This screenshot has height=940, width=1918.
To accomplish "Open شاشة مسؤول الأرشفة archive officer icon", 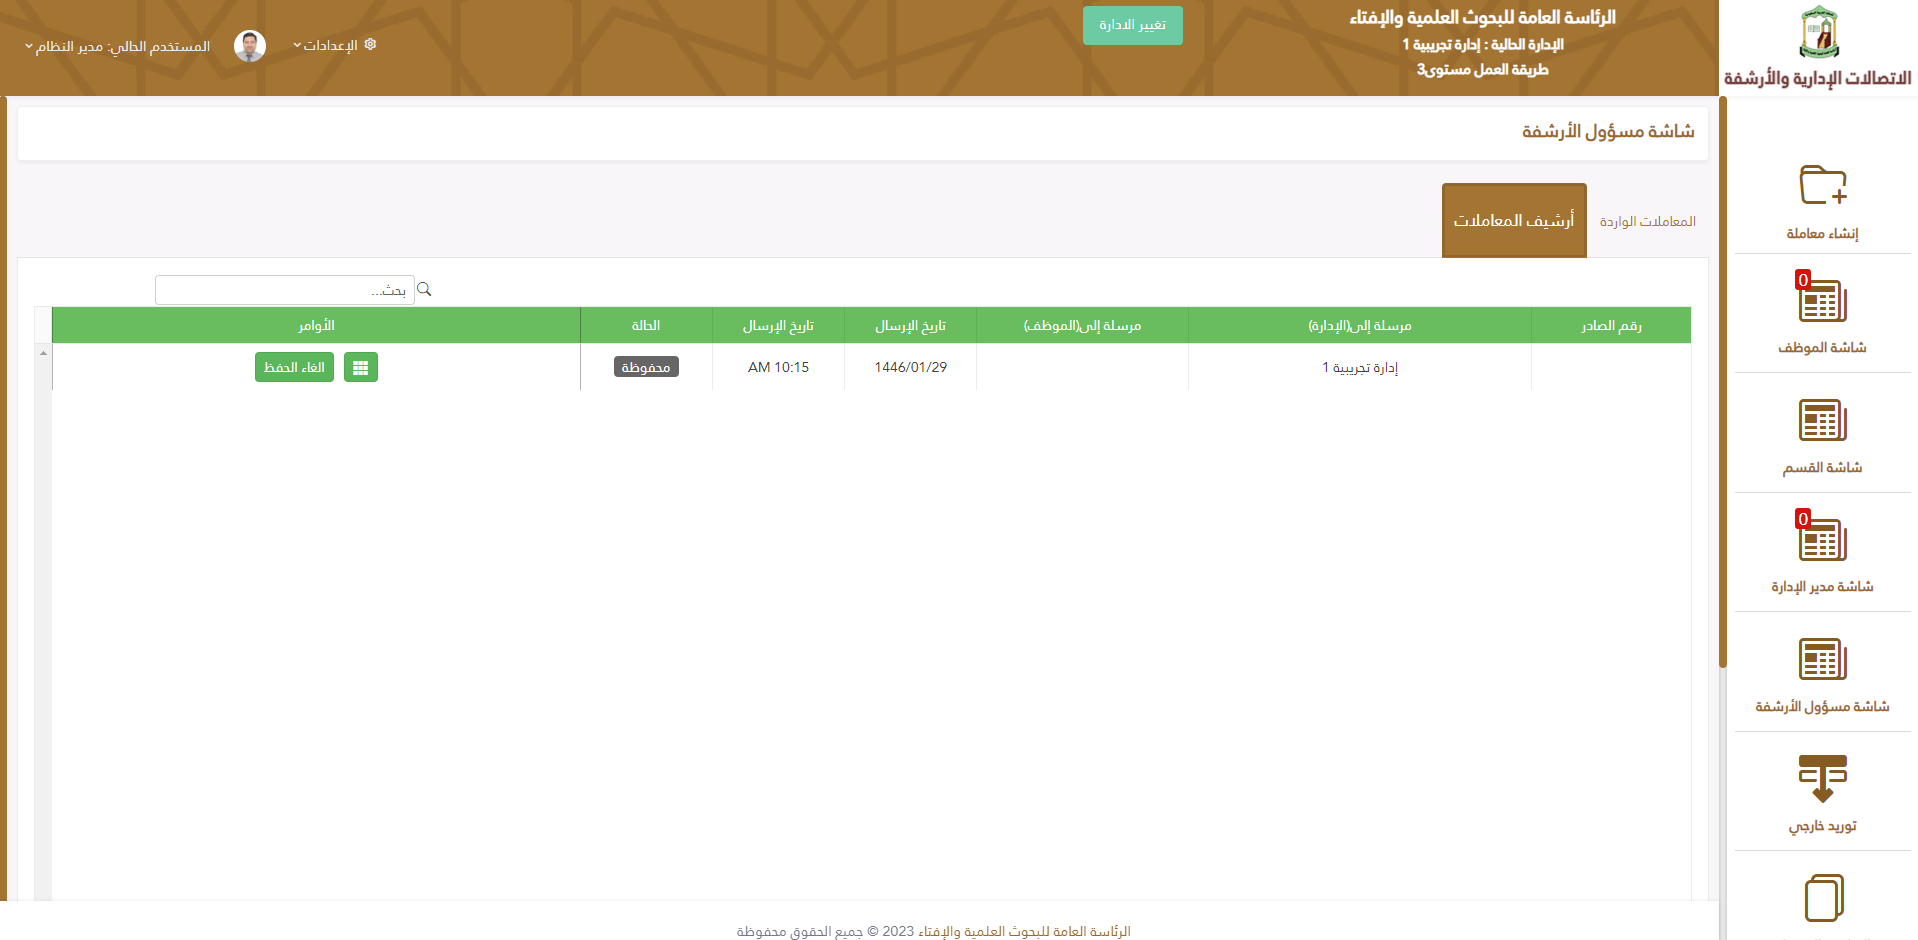I will [1822, 659].
